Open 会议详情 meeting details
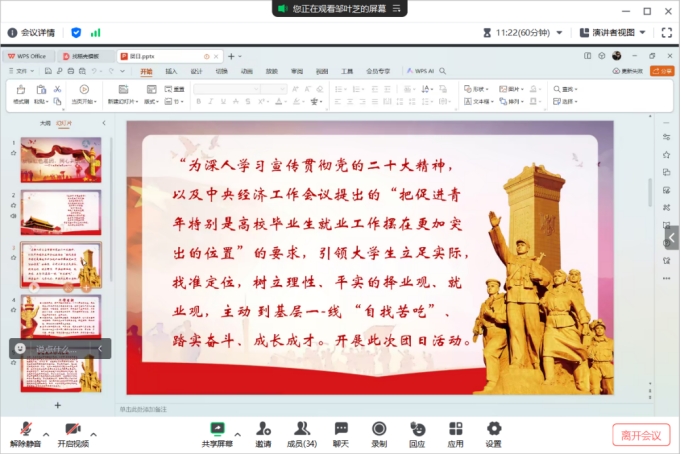 [x=31, y=32]
